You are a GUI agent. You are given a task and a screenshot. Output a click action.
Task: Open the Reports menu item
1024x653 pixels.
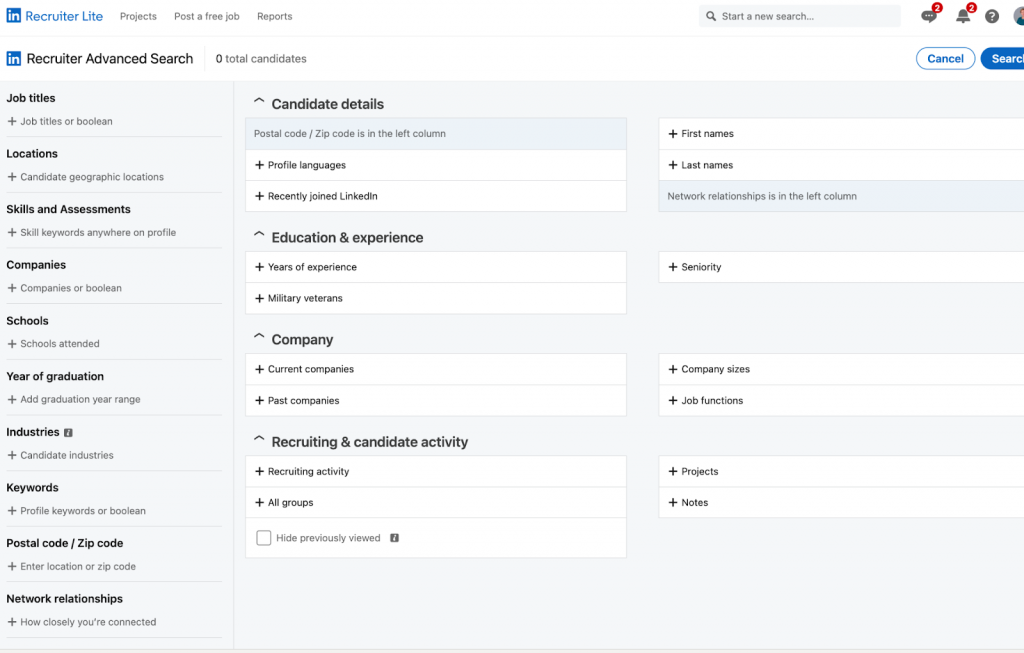click(274, 16)
